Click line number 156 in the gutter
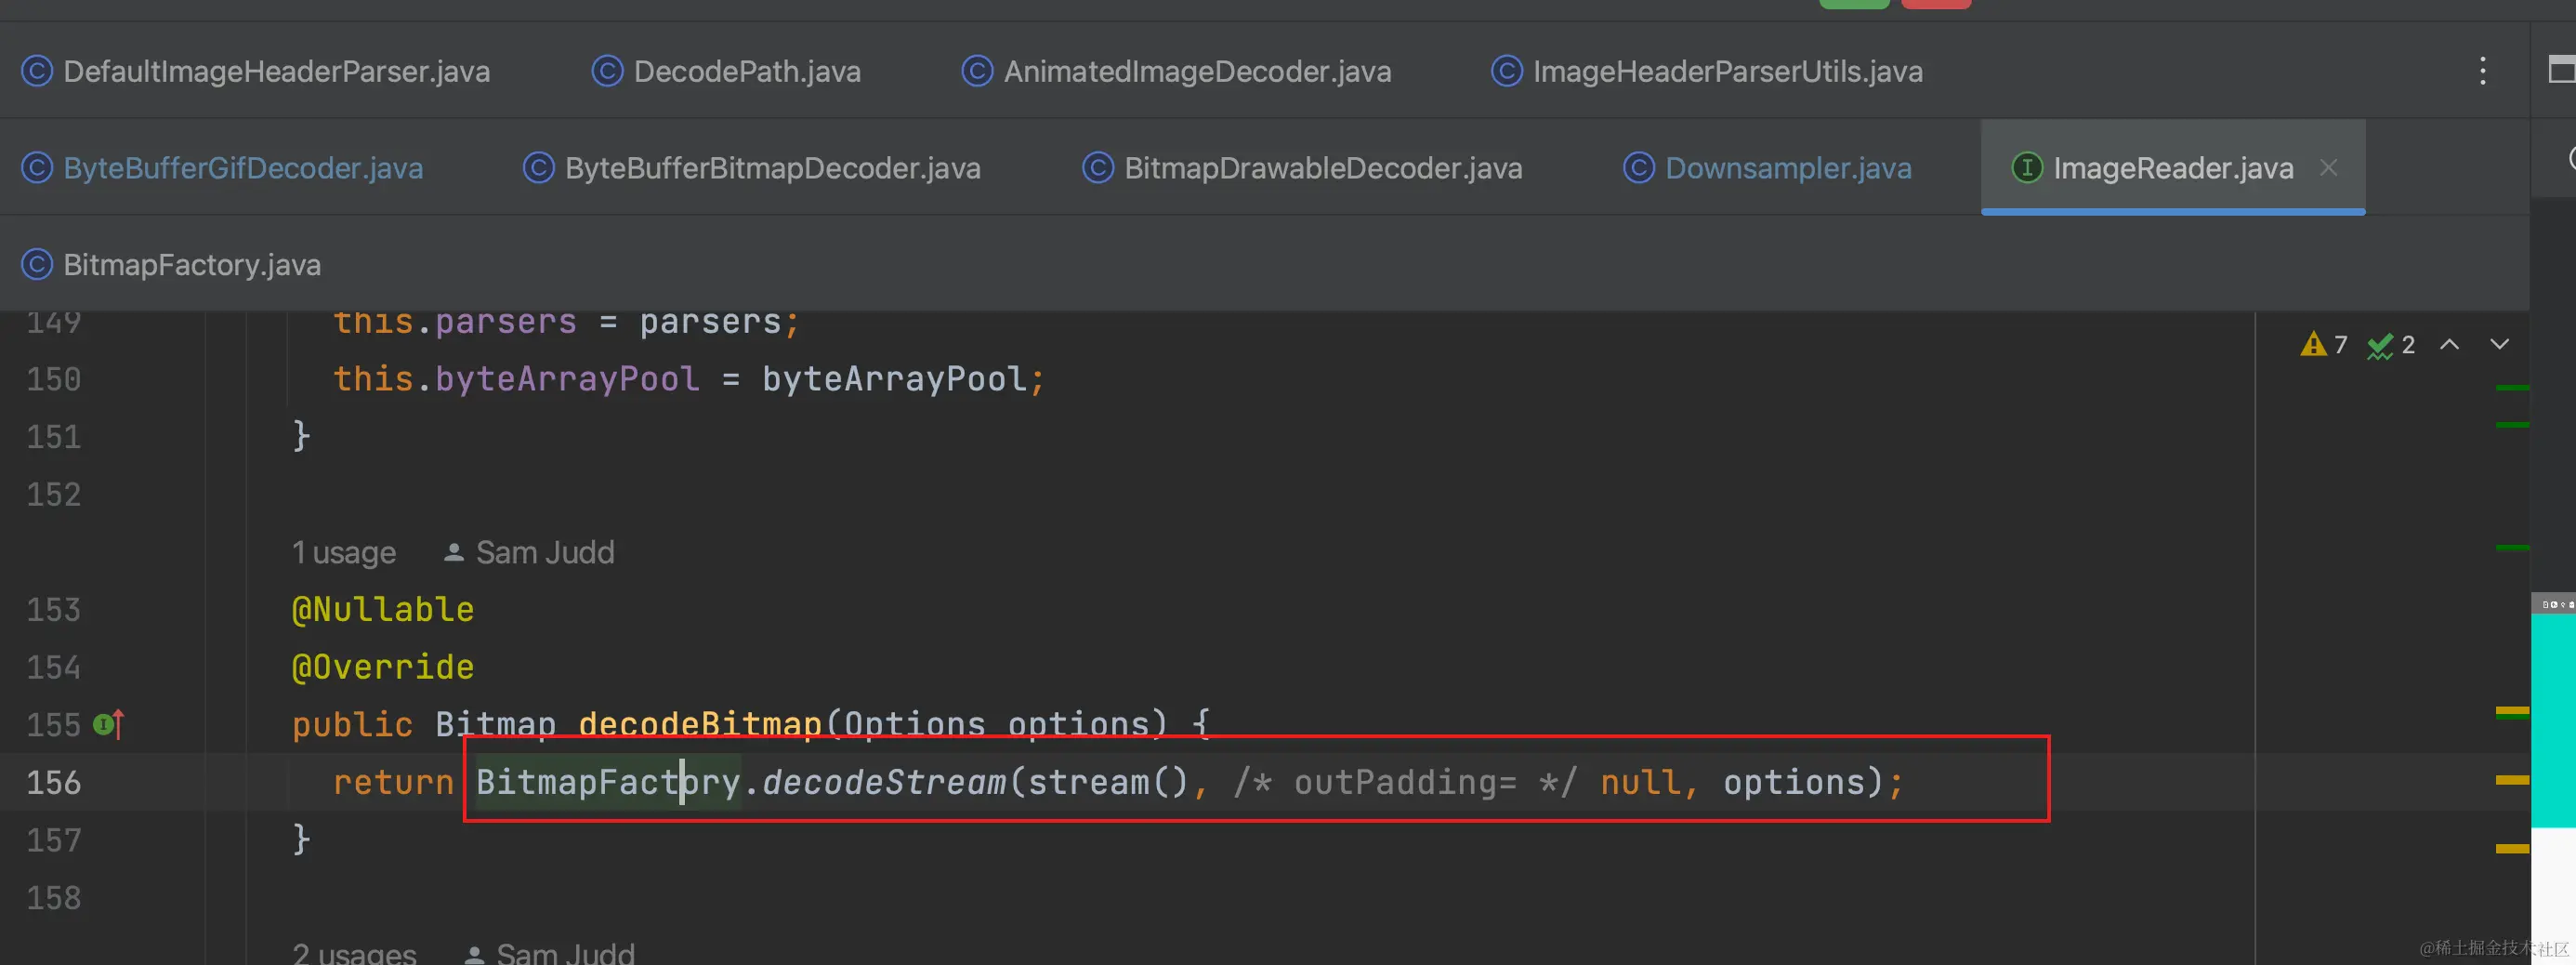The height and width of the screenshot is (965, 2576). click(x=54, y=782)
